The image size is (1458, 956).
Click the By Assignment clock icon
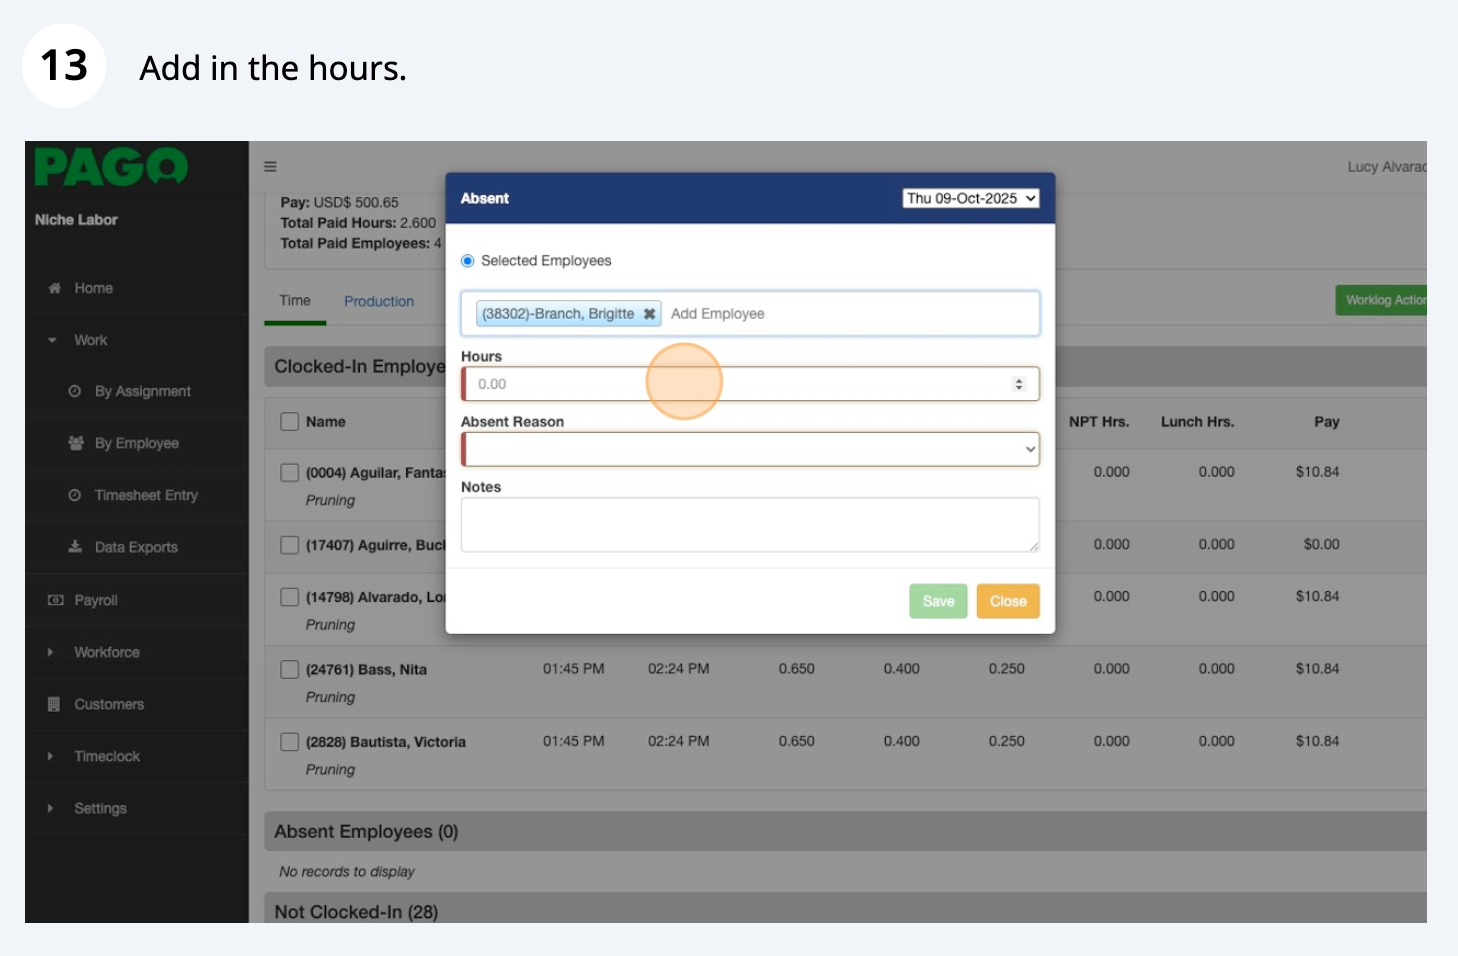tap(75, 391)
